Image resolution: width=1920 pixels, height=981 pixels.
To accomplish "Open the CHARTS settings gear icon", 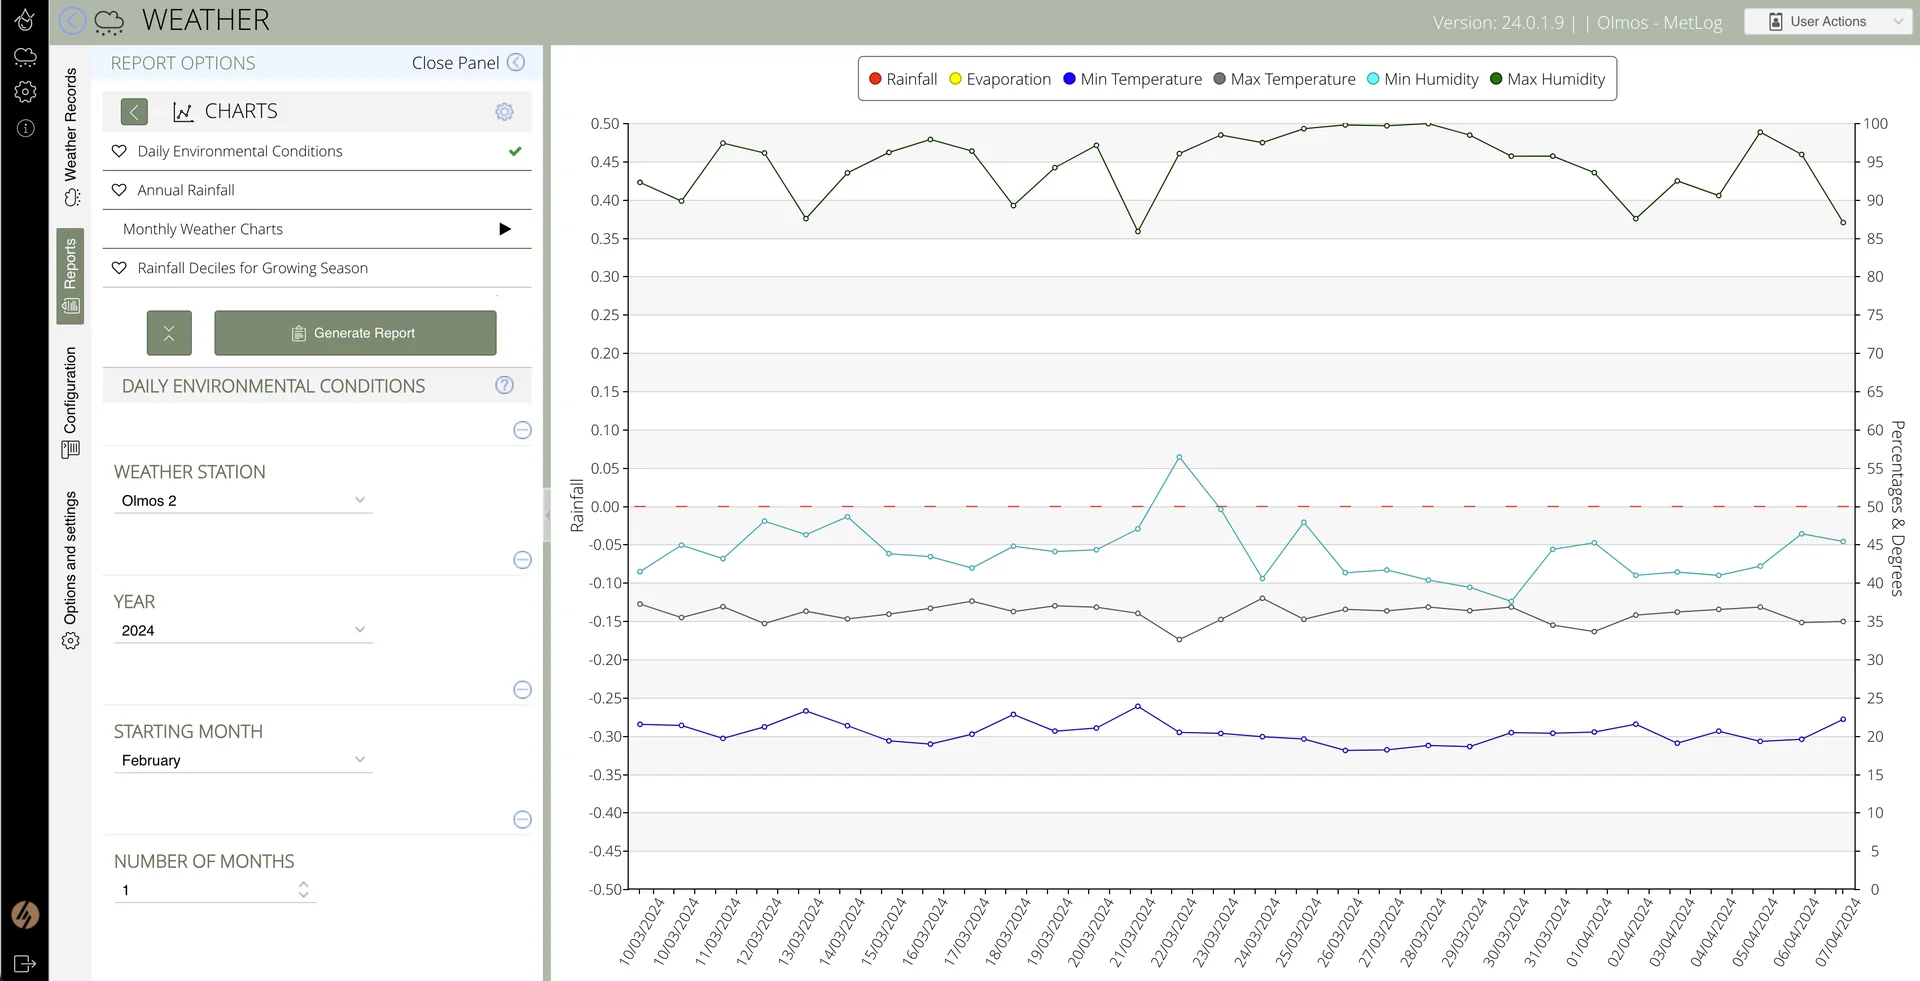I will click(x=505, y=112).
